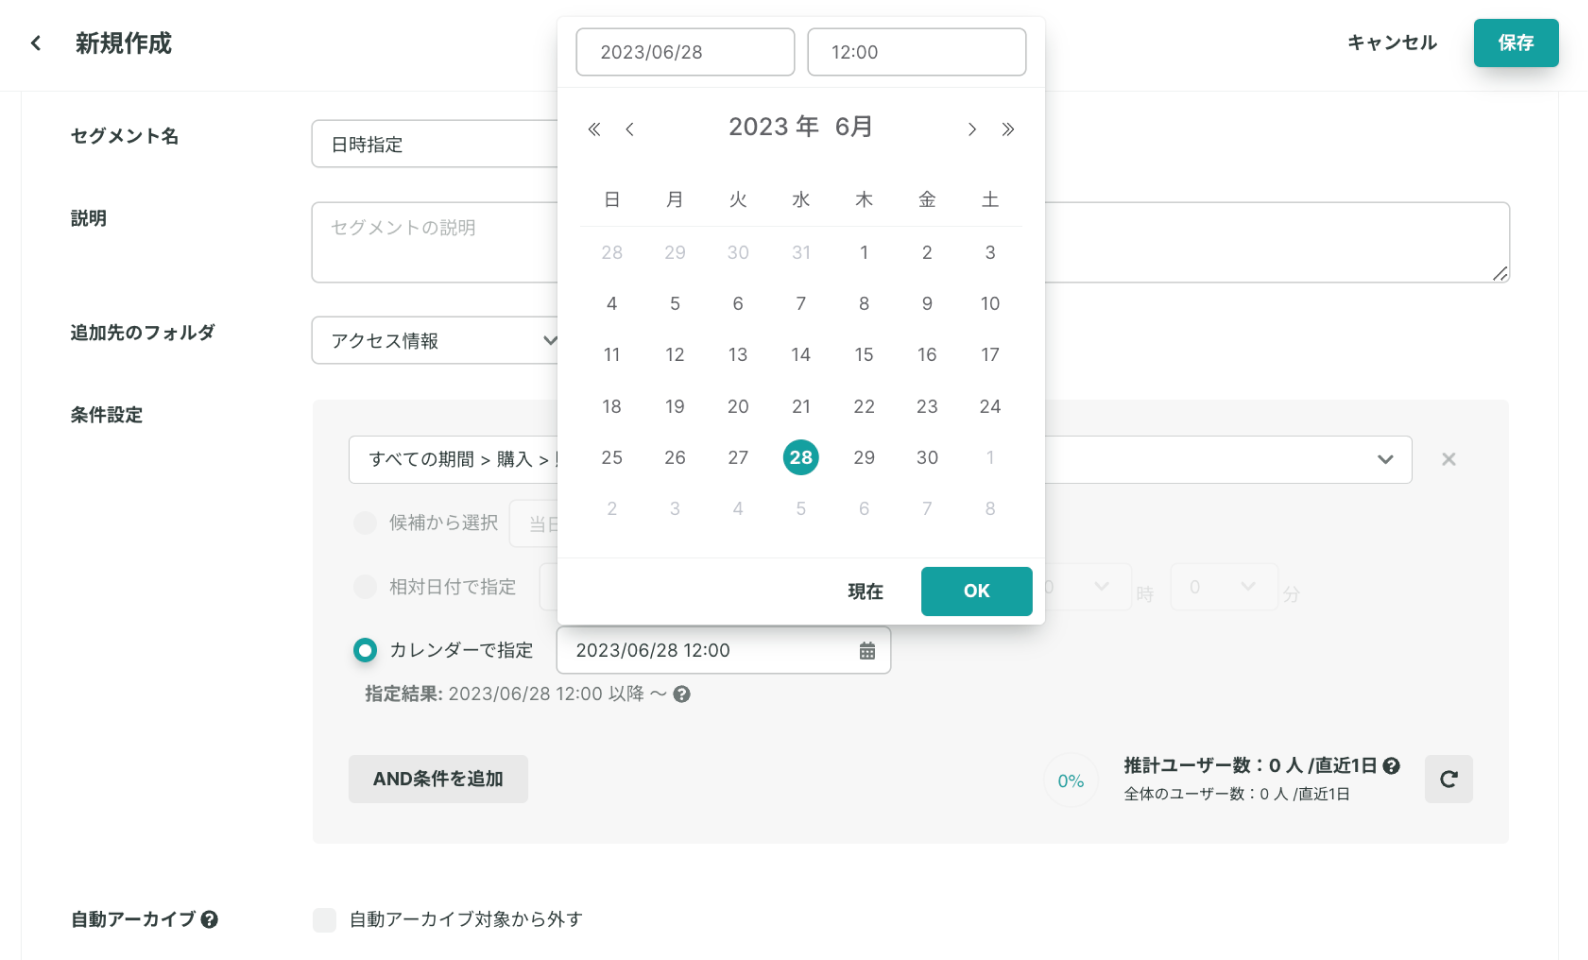Click the help icon next to 自動アーカイブ
1588x960 pixels.
tap(209, 920)
